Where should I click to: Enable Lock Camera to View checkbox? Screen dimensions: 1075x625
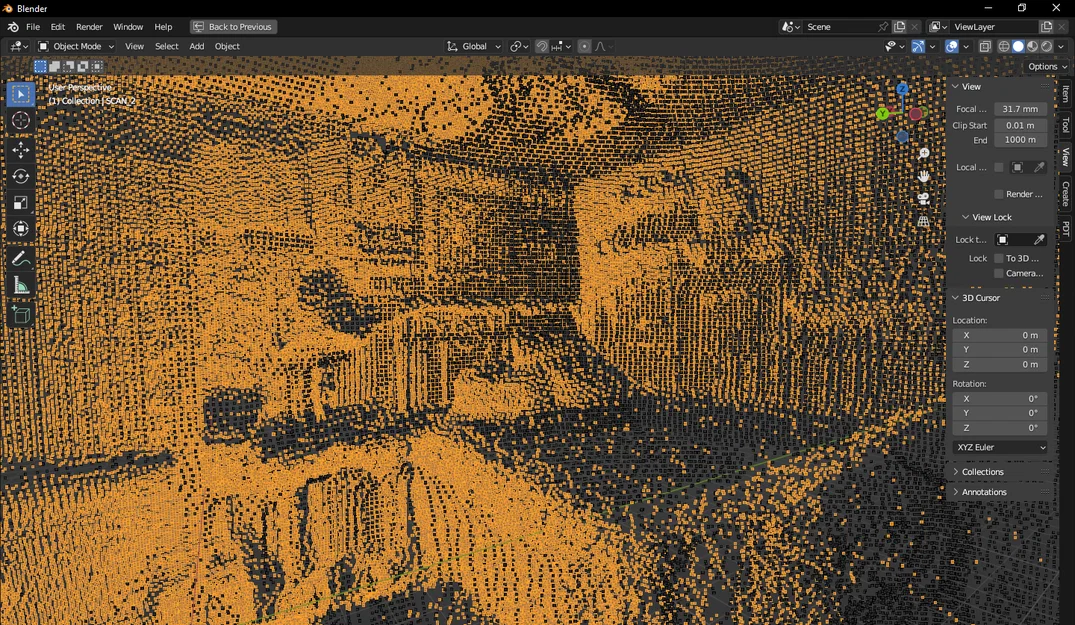pyautogui.click(x=999, y=273)
